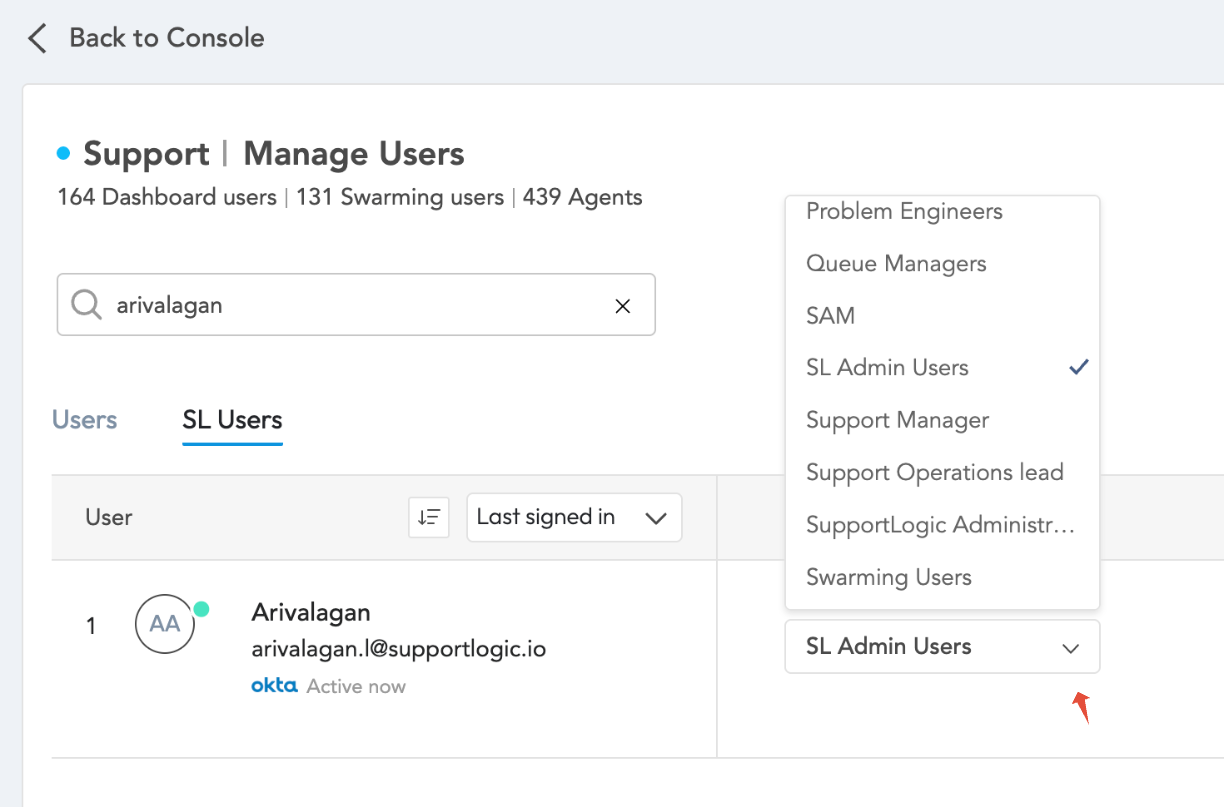Viewport: 1224px width, 807px height.
Task: Open the Last signed in dropdown
Action: coord(574,517)
